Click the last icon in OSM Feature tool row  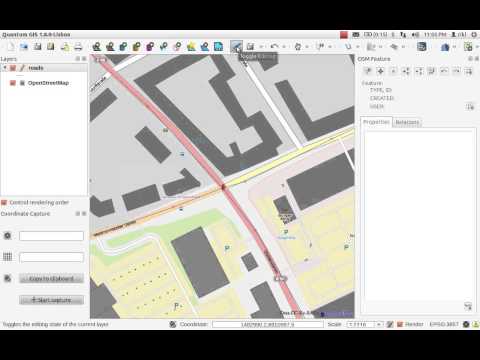469,71
